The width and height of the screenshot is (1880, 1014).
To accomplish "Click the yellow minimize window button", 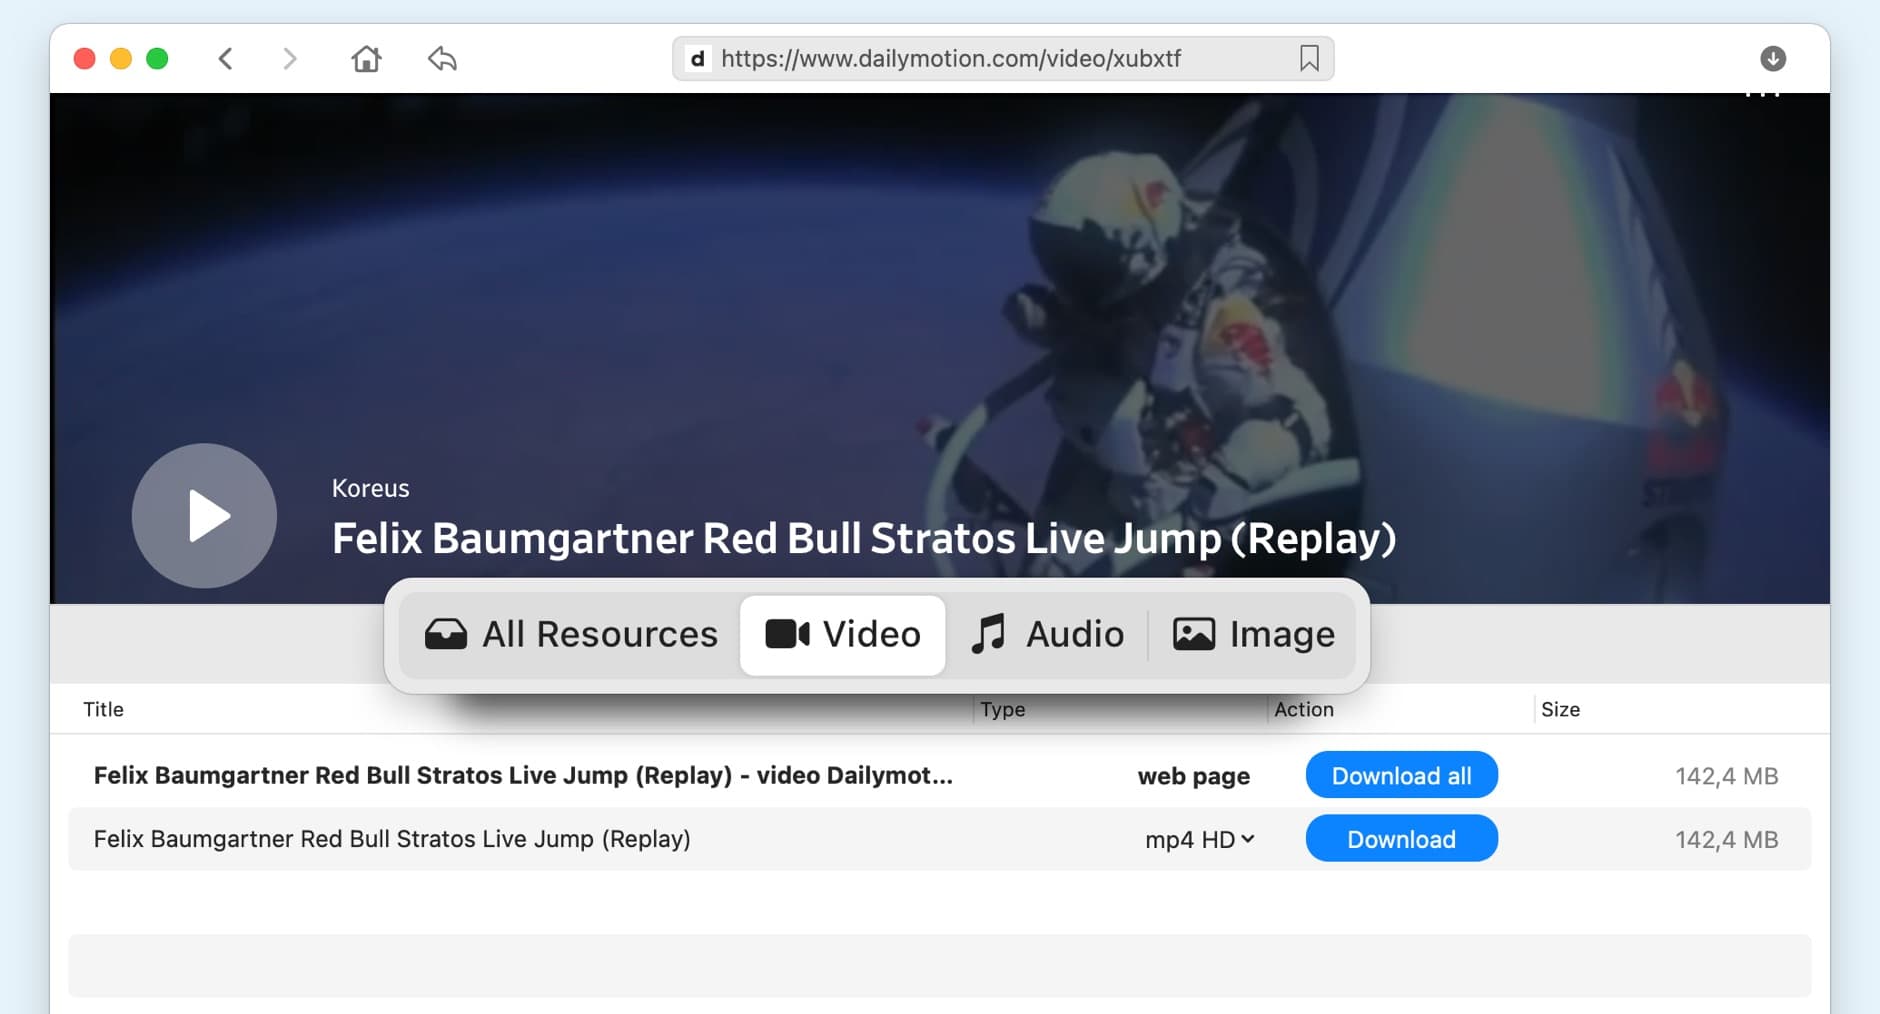I will pyautogui.click(x=121, y=59).
